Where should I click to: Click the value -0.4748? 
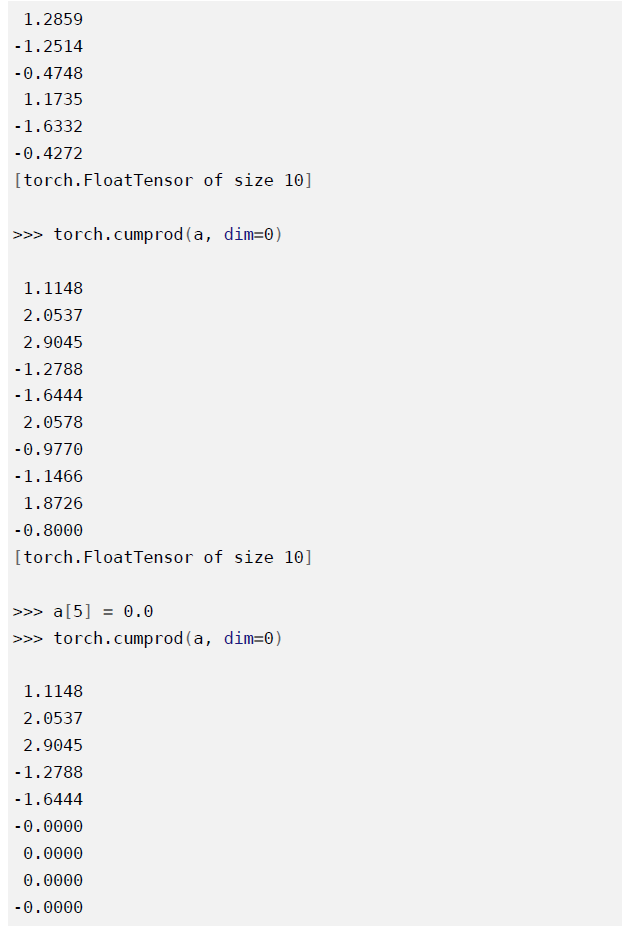point(48,73)
